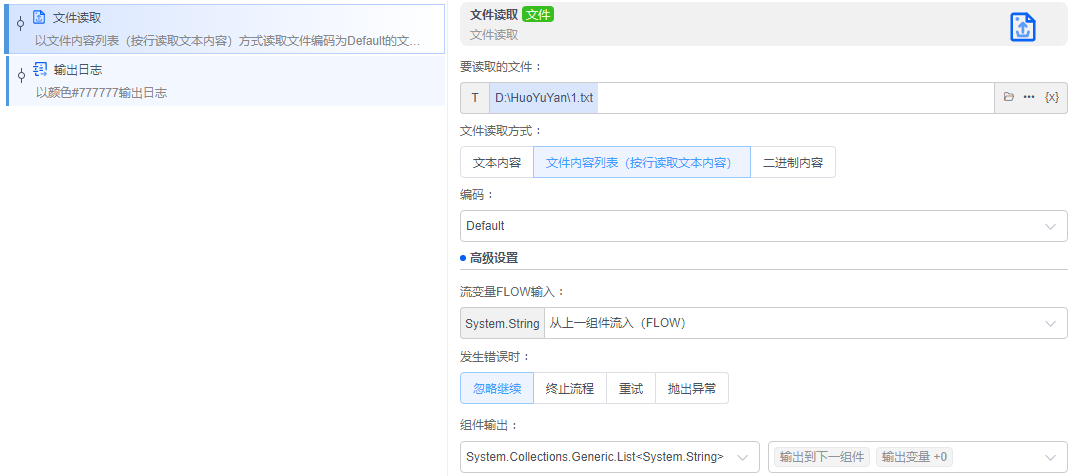Click the large file upload icon in the header
The image size is (1071, 476).
pyautogui.click(x=1022, y=27)
